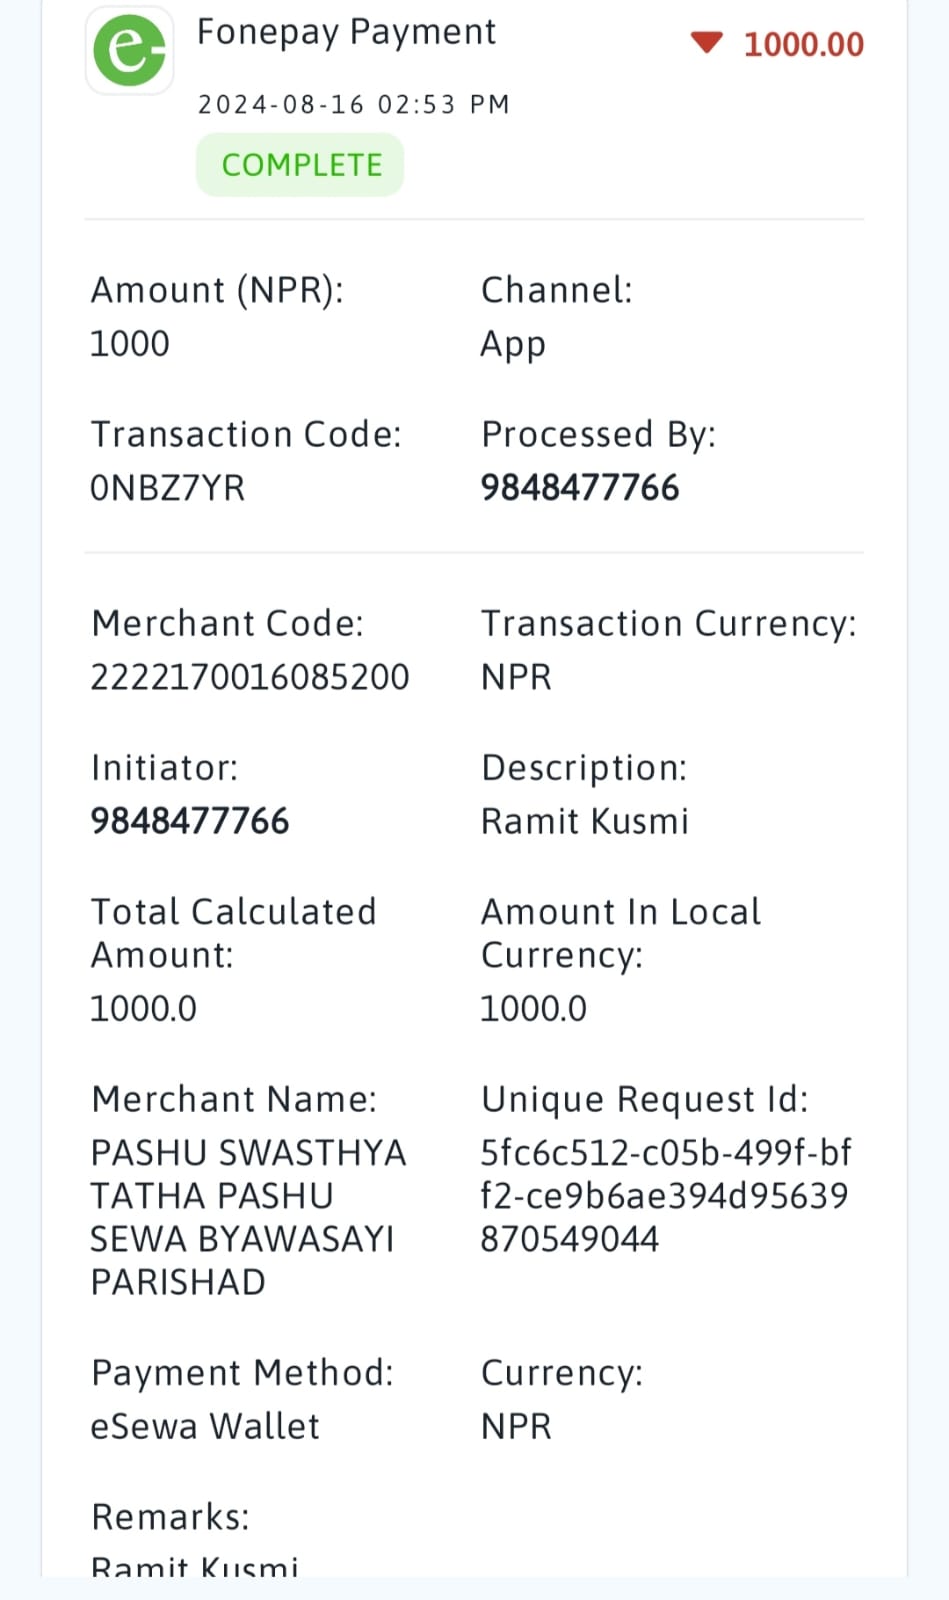Tap the Initiator number 9848477766

point(190,821)
